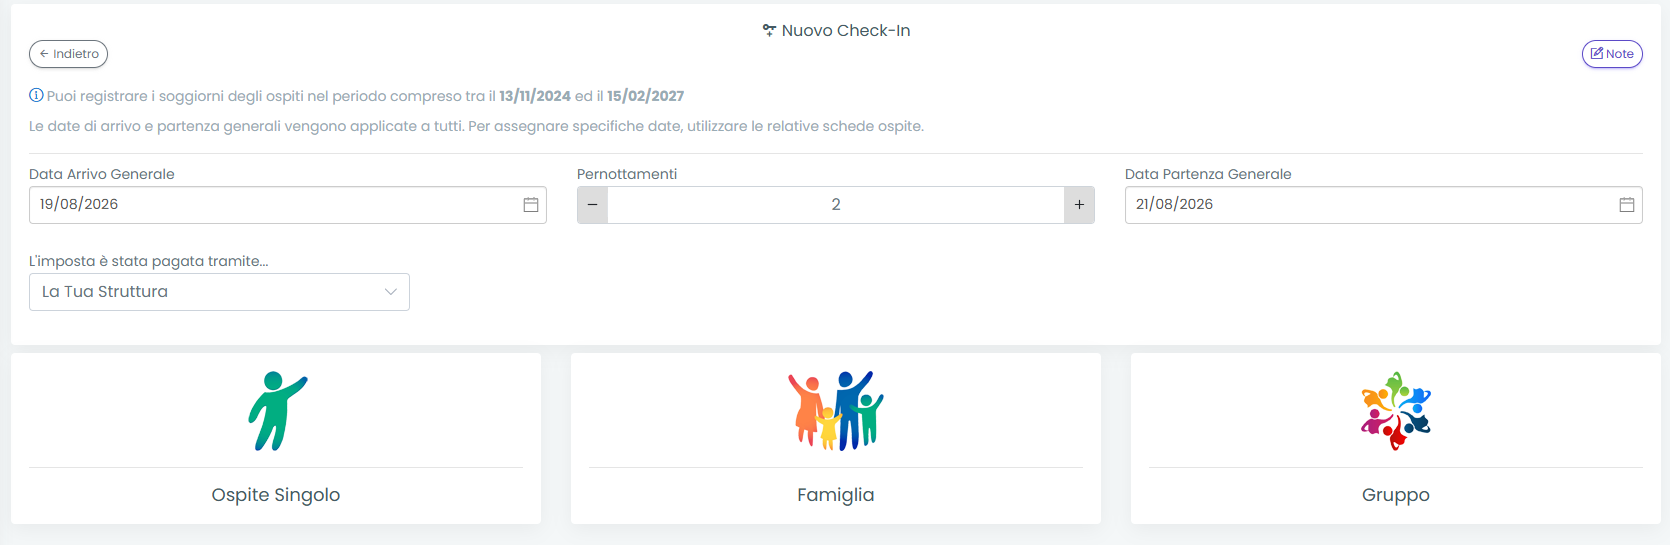This screenshot has height=545, width=1670.
Task: Click the family people icon
Action: (836, 411)
